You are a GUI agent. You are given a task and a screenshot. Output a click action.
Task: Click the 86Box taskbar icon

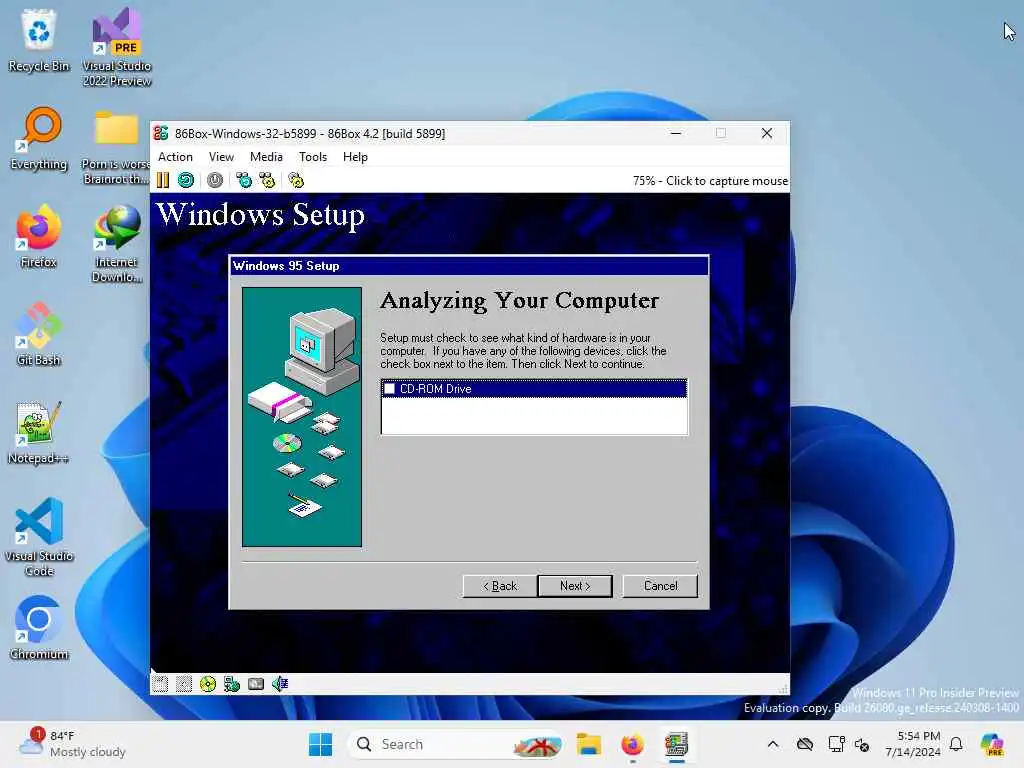[677, 744]
